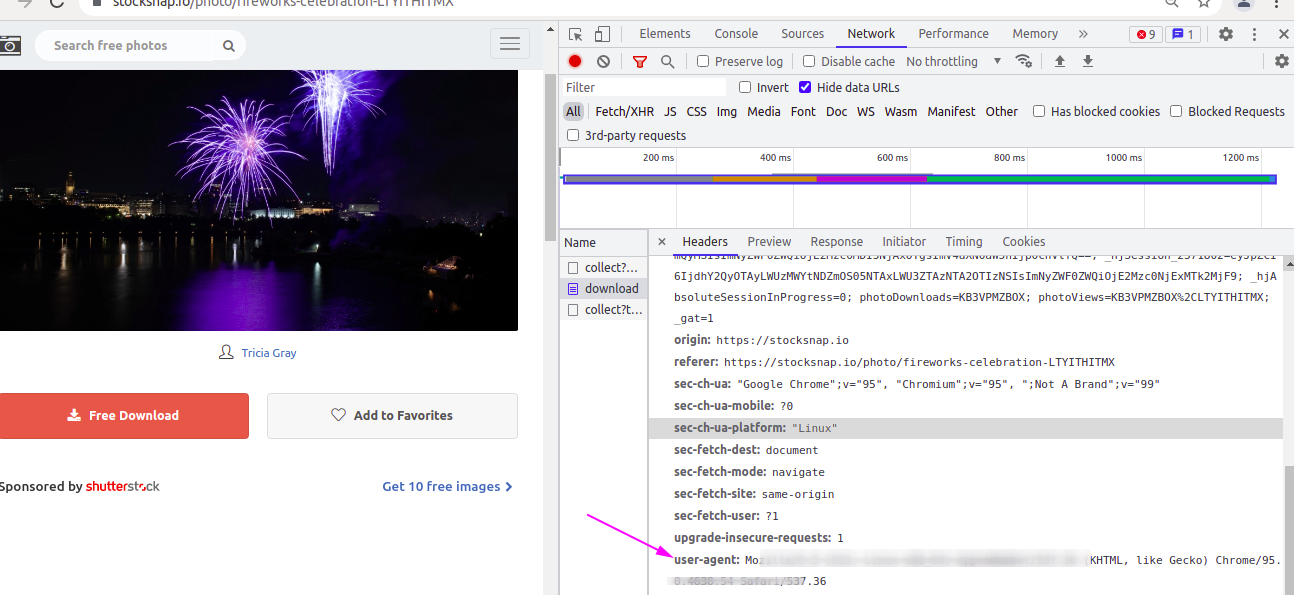This screenshot has width=1294, height=595.
Task: Open DevTools settings gear icon
Action: (x=1226, y=34)
